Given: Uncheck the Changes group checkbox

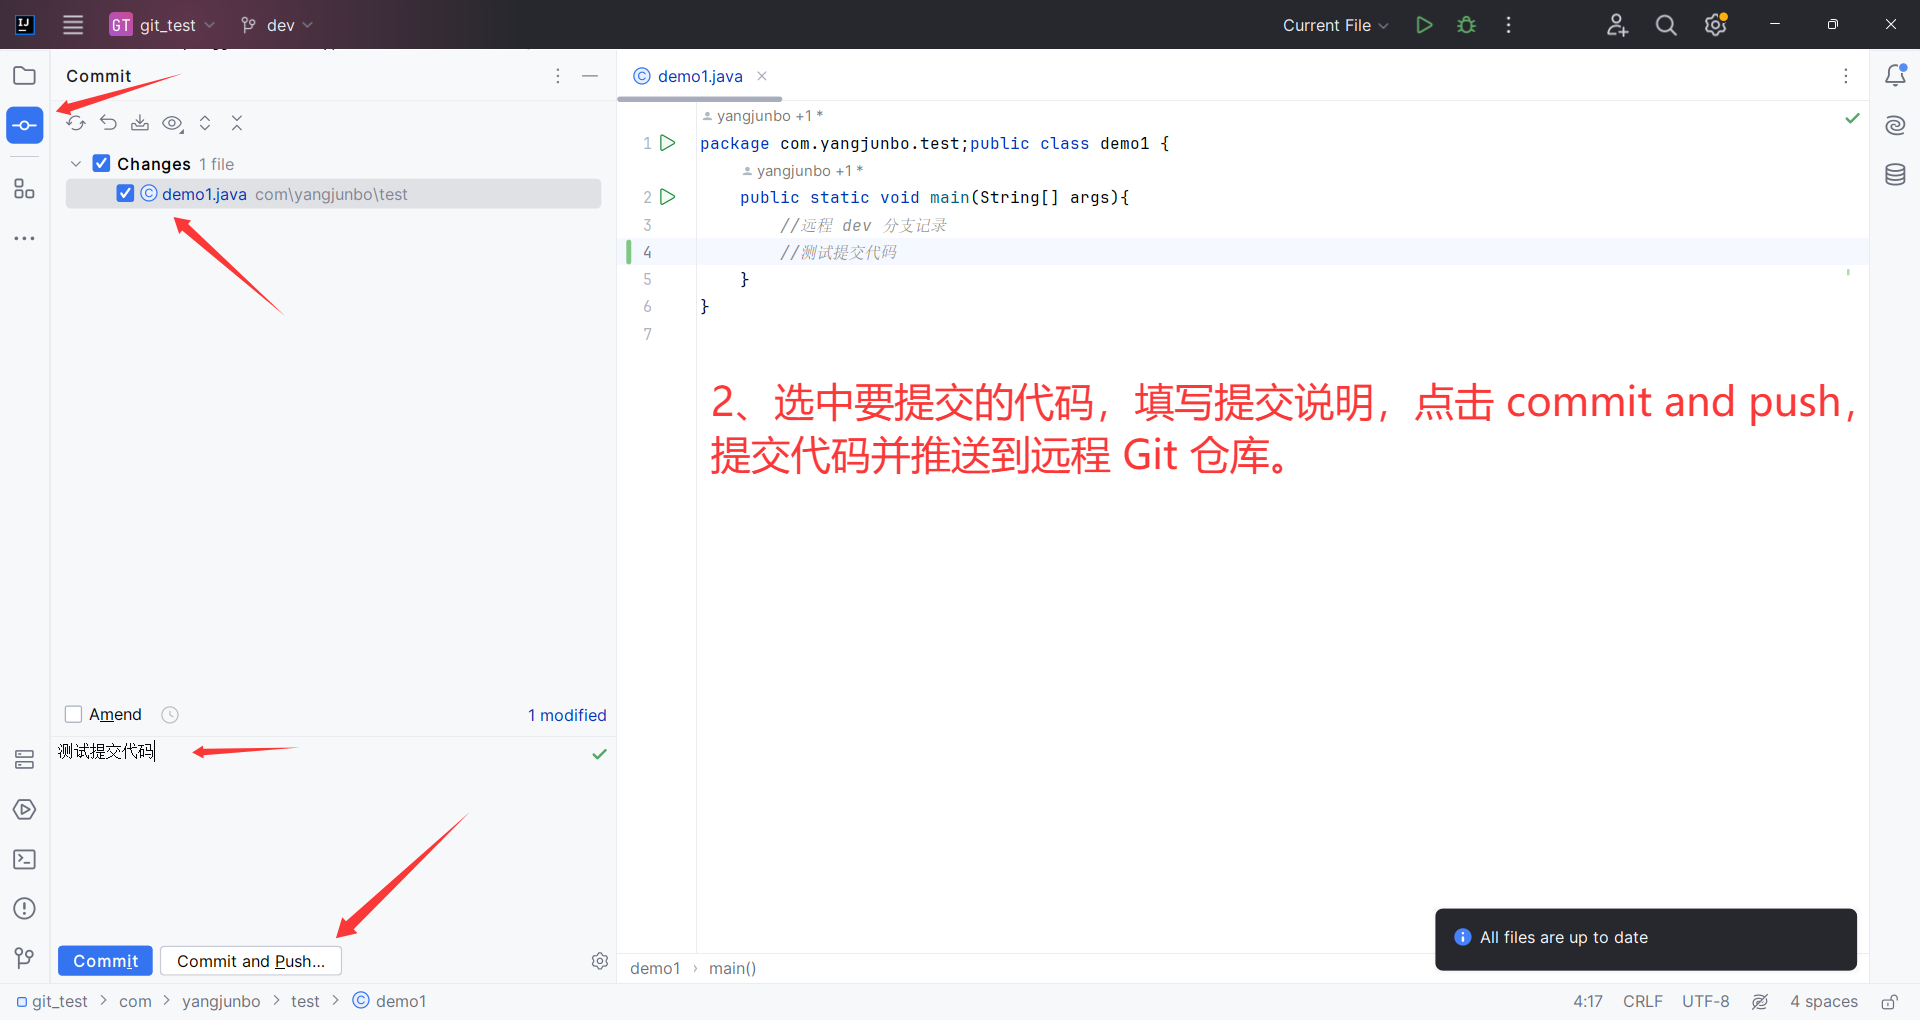Looking at the screenshot, I should point(101,163).
